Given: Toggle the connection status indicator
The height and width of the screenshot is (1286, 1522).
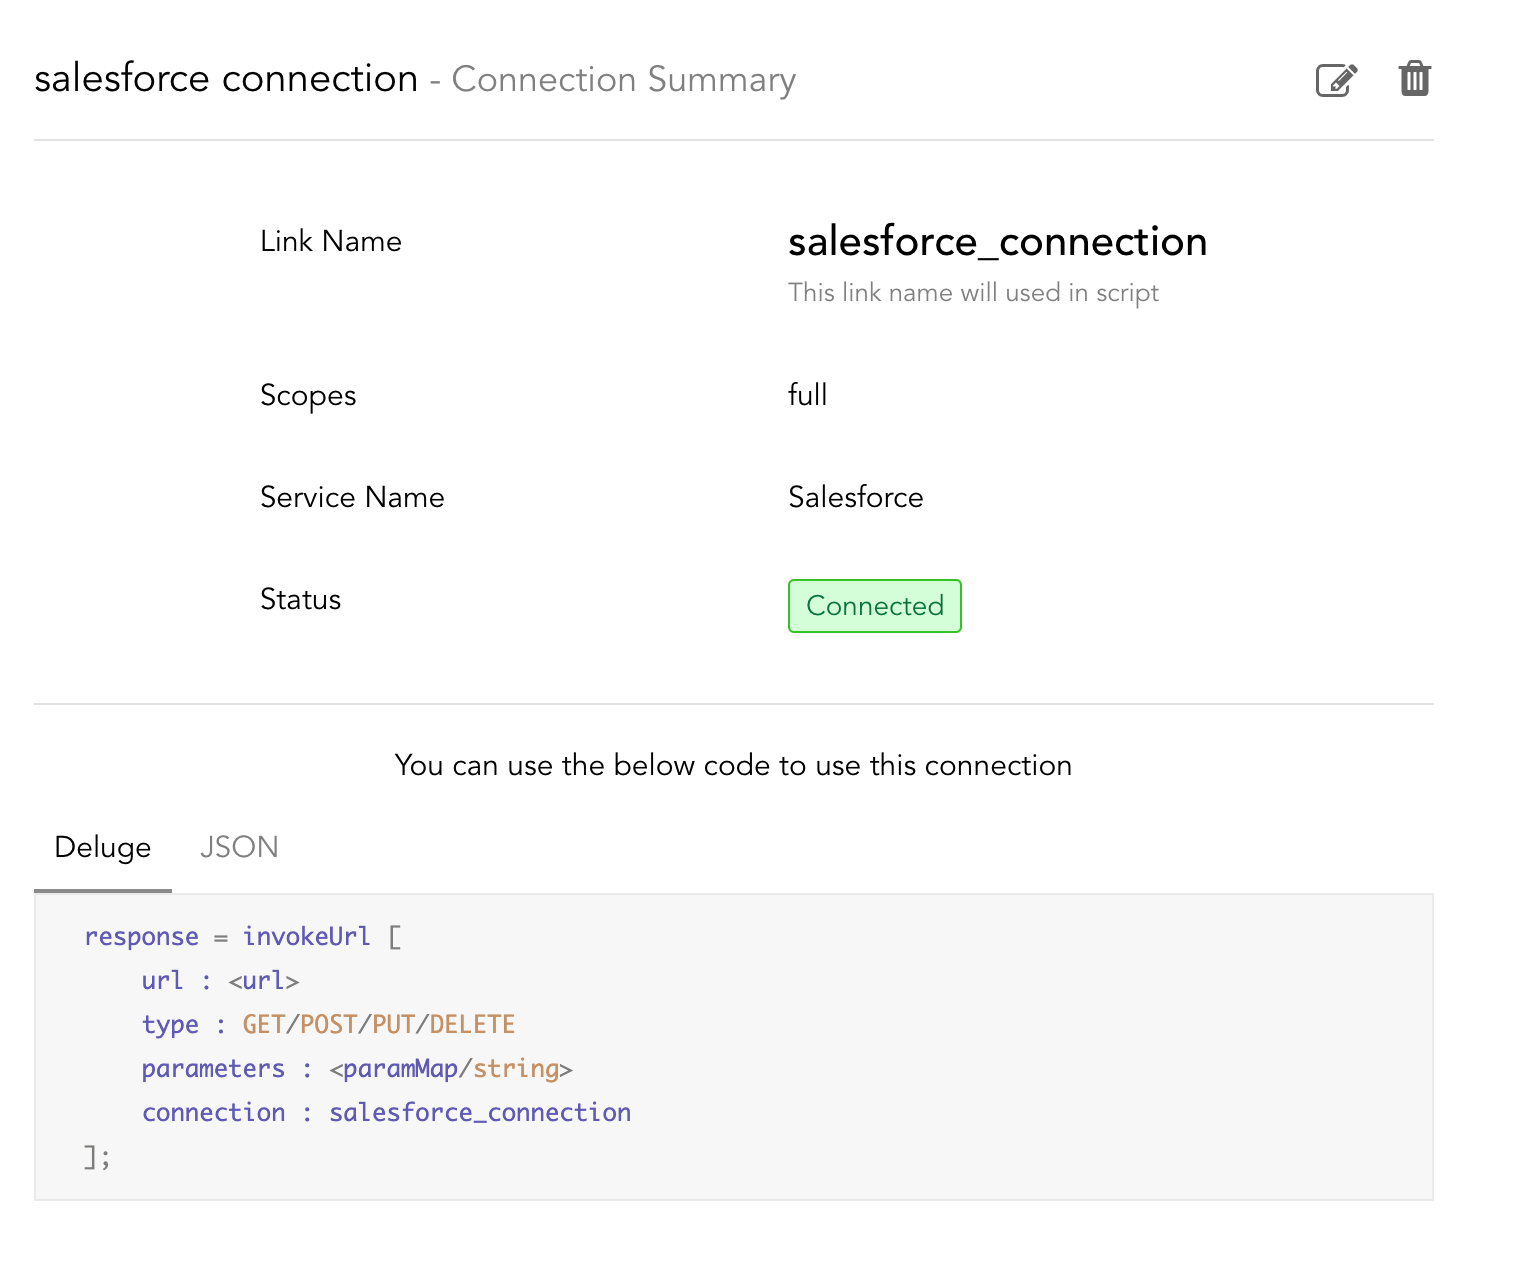Looking at the screenshot, I should [874, 605].
